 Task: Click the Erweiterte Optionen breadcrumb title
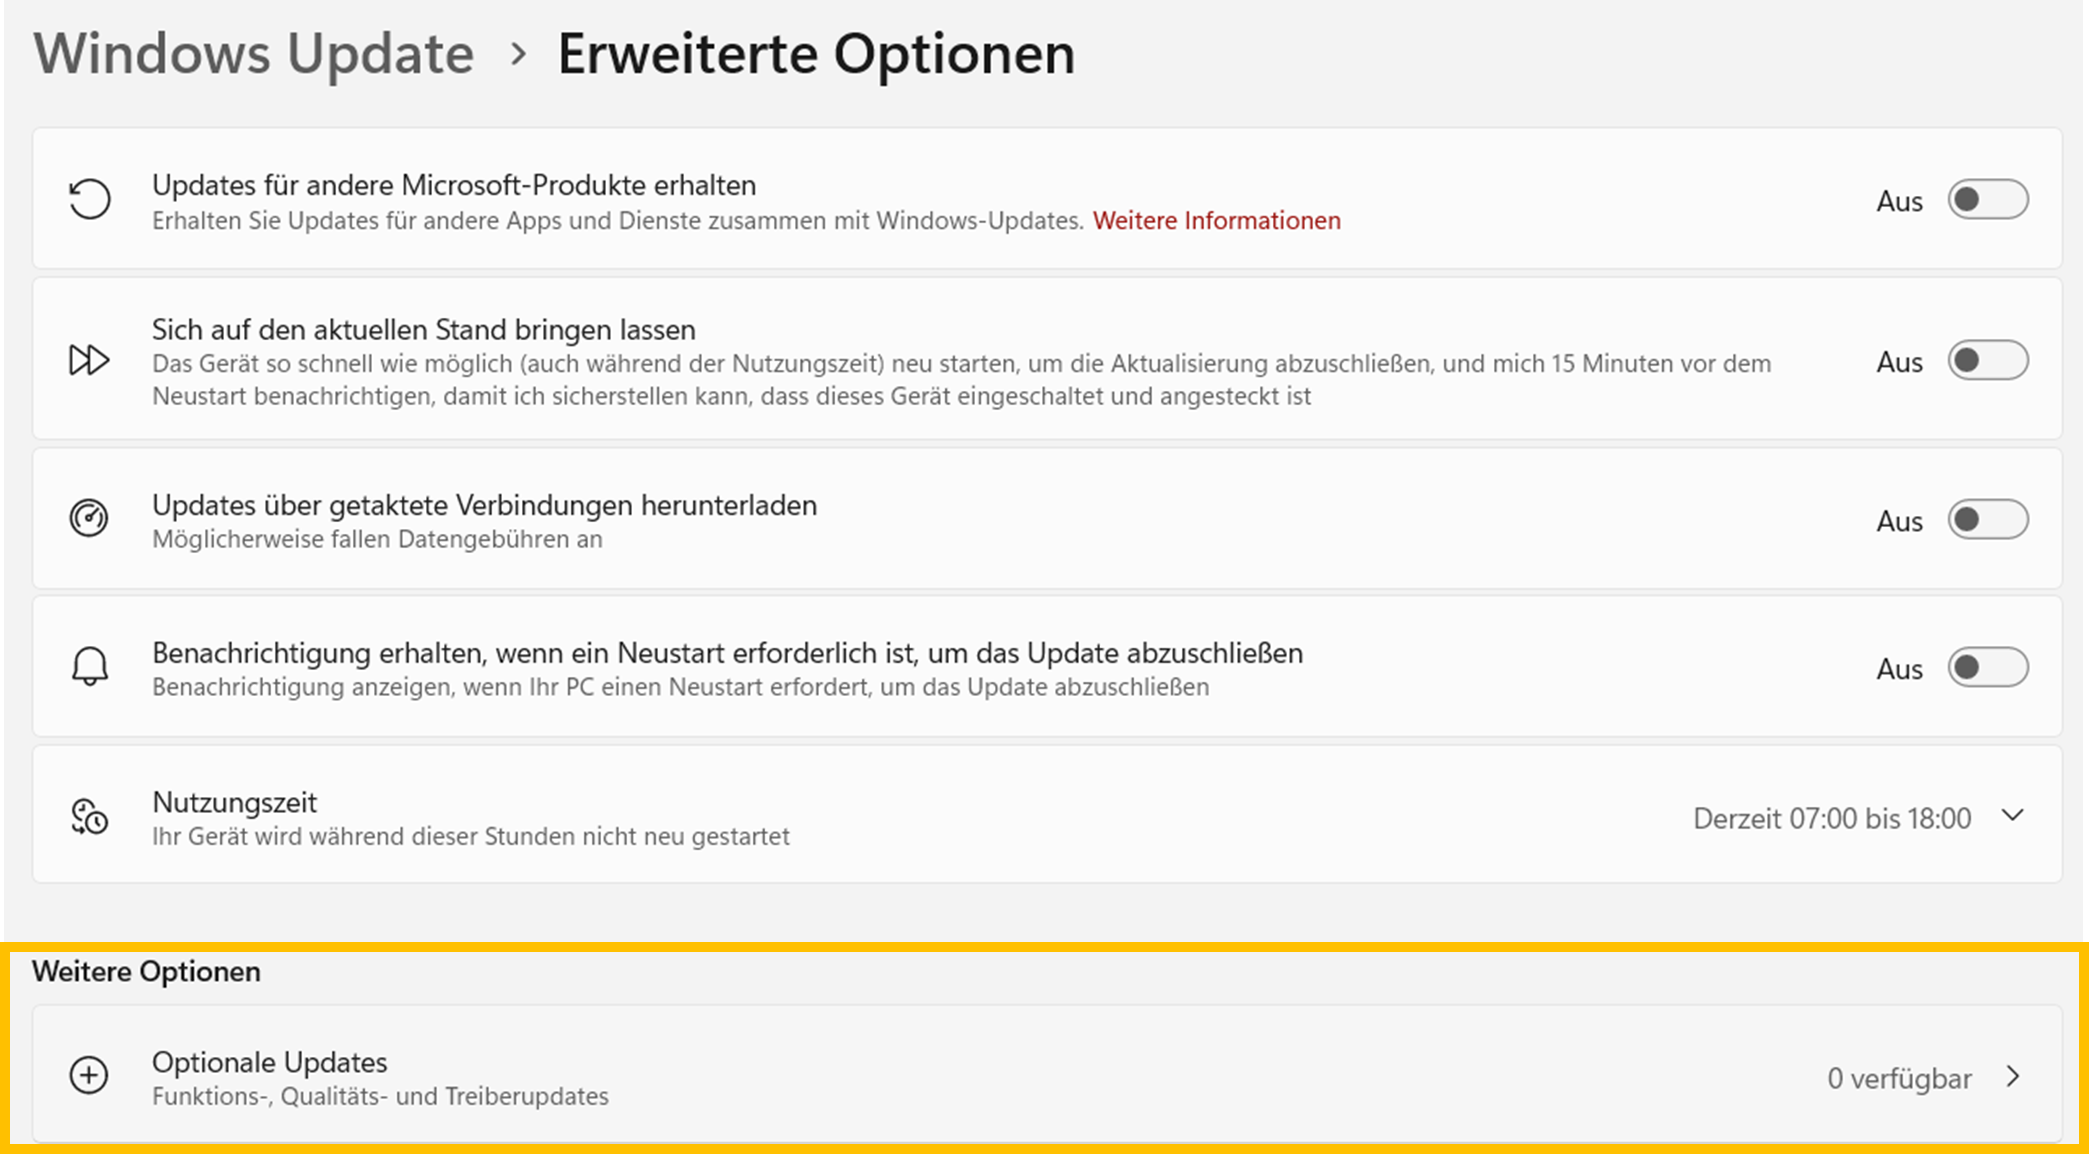[x=816, y=53]
